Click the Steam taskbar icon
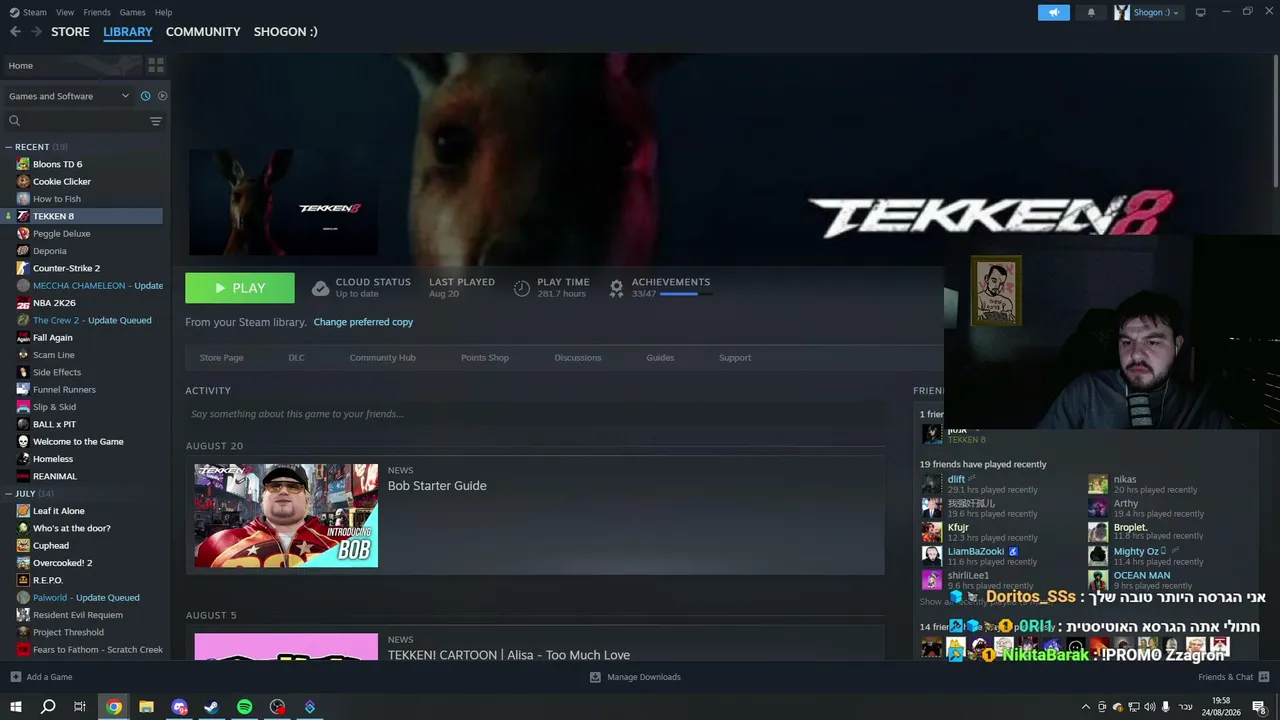 211,707
